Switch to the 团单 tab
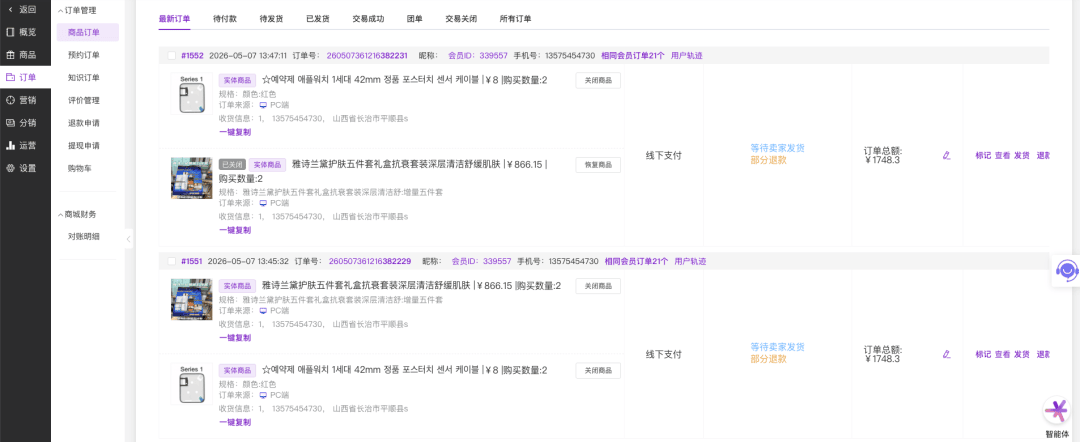Screen dimensions: 1080x442 coord(415,19)
